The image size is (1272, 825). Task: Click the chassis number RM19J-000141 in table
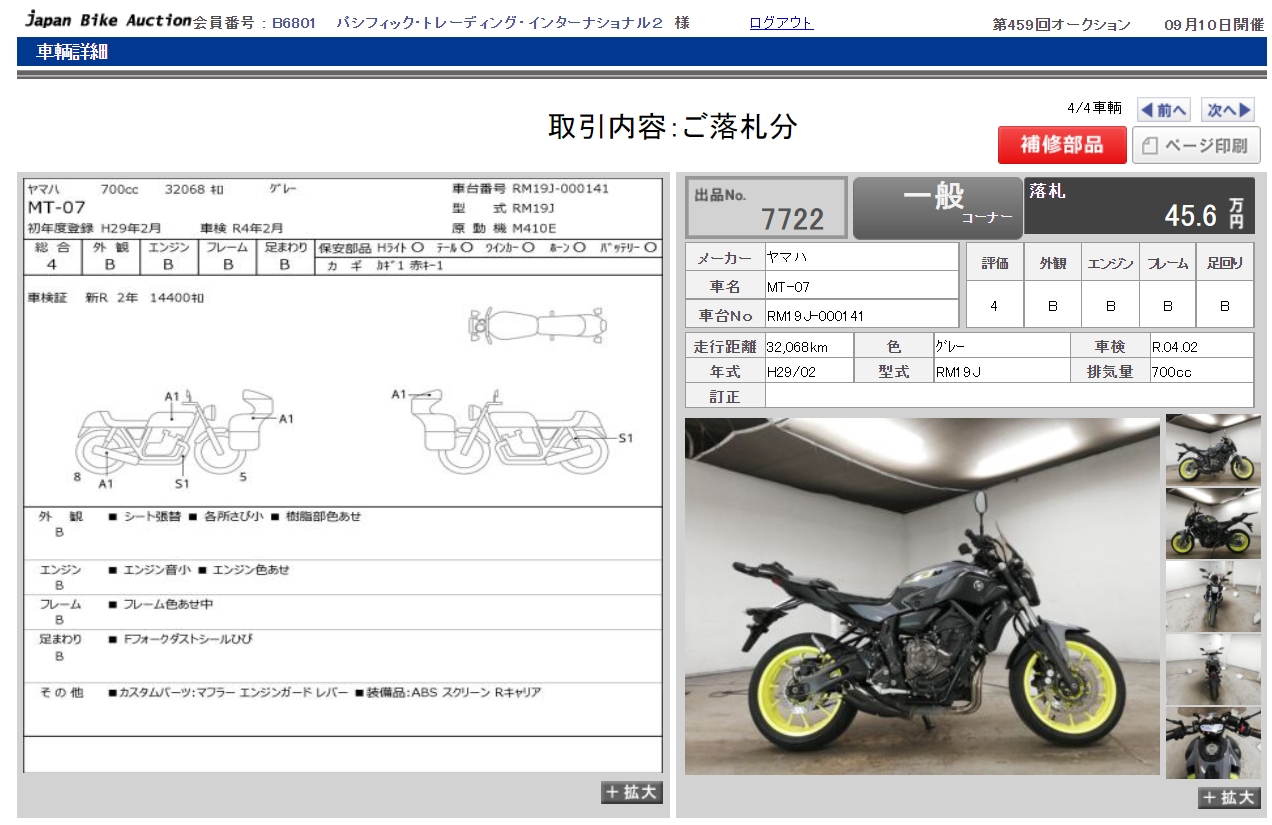(815, 315)
